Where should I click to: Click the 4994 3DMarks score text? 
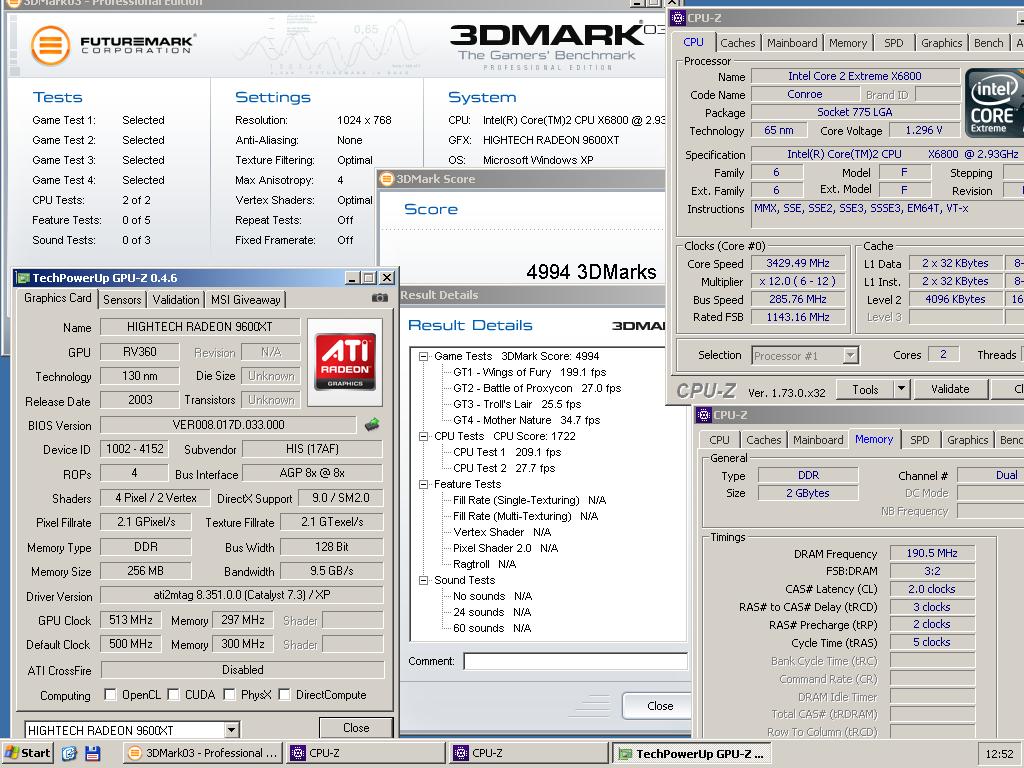click(x=591, y=272)
